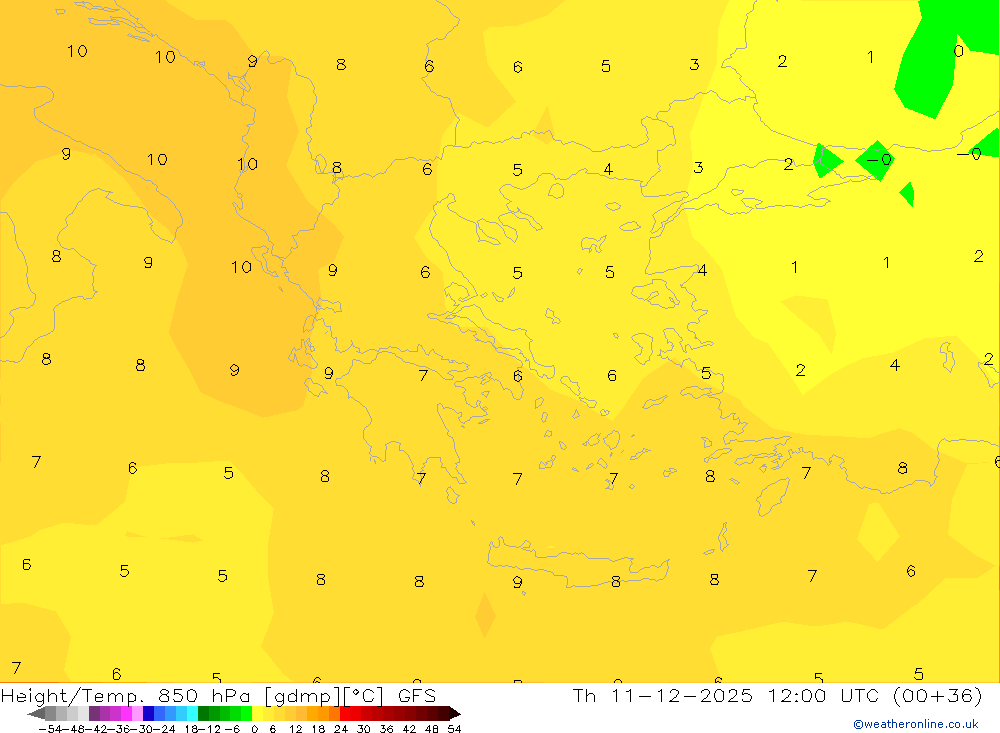Click the cyan legend color swatch
1000x733 pixels.
click(x=192, y=713)
